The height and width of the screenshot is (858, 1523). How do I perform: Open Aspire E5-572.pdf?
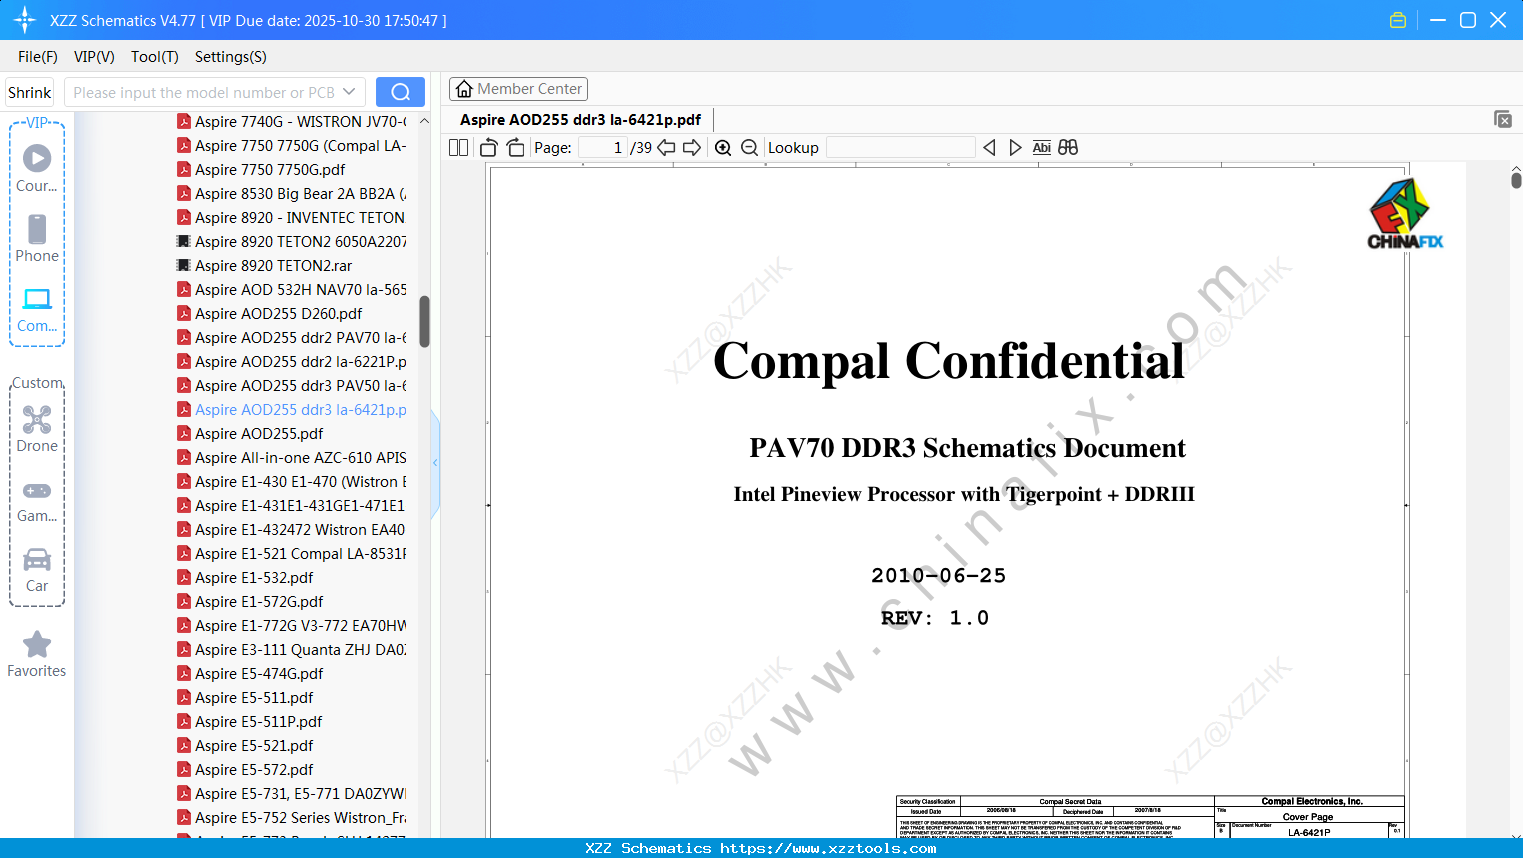[x=245, y=770]
